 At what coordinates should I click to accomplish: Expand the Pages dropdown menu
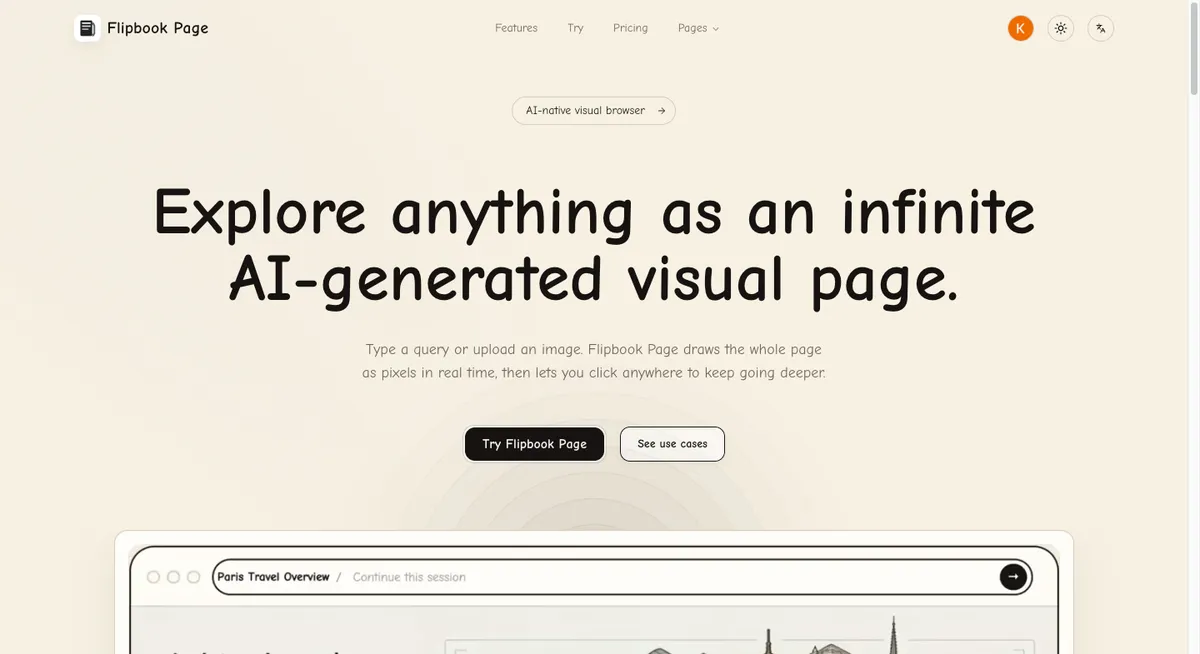coord(698,28)
